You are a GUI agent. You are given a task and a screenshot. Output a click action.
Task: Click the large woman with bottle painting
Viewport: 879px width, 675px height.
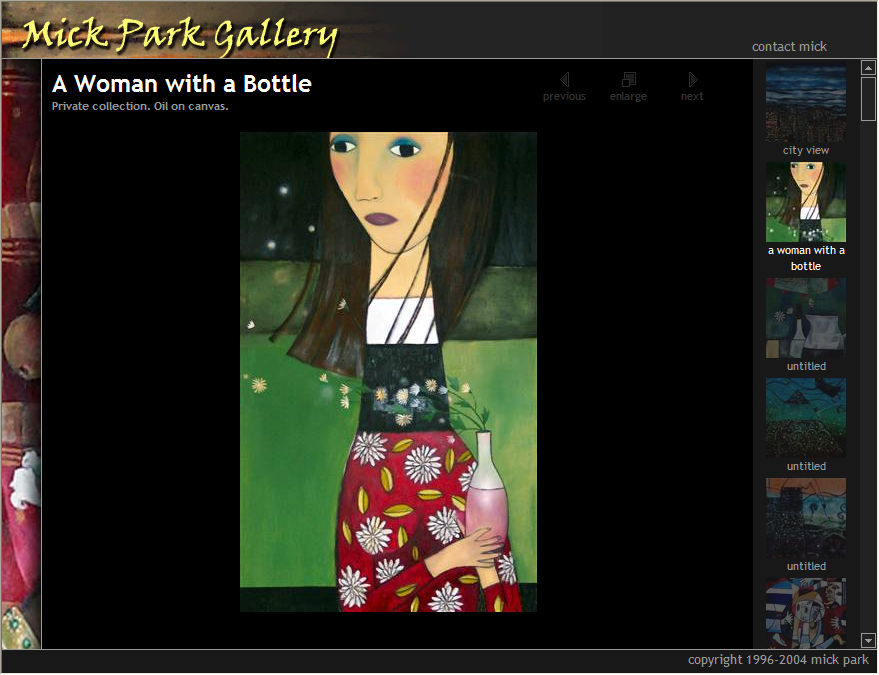pos(388,372)
